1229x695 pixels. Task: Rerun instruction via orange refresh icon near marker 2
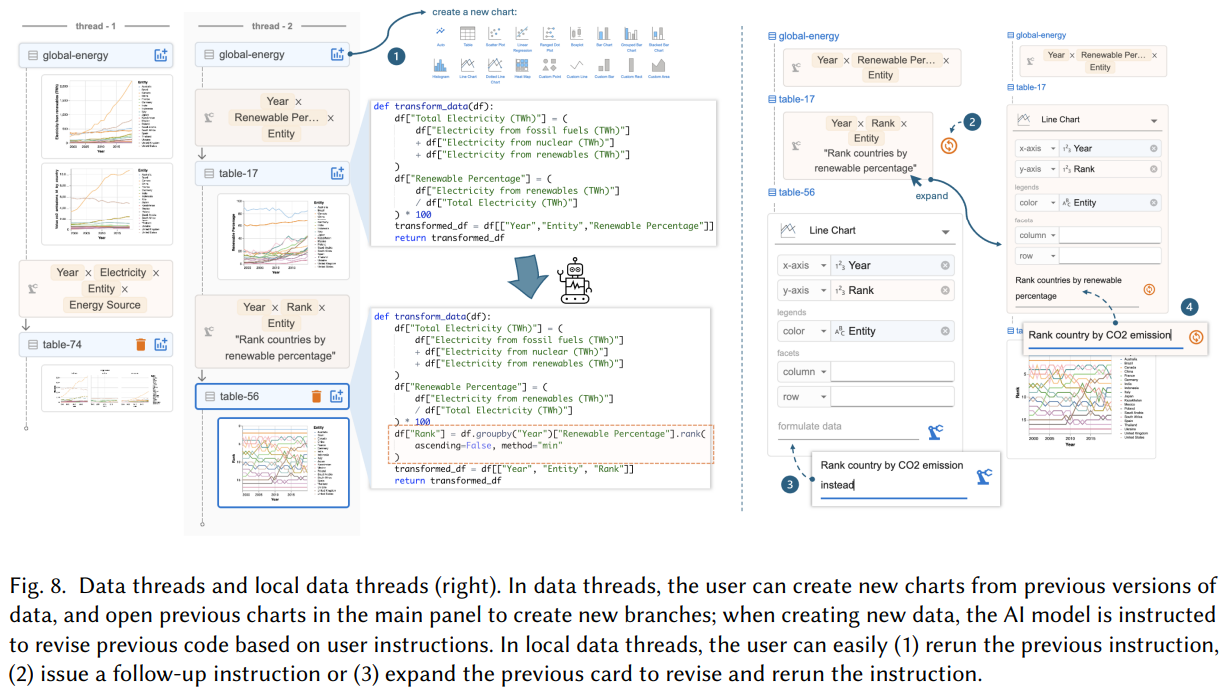tap(950, 145)
